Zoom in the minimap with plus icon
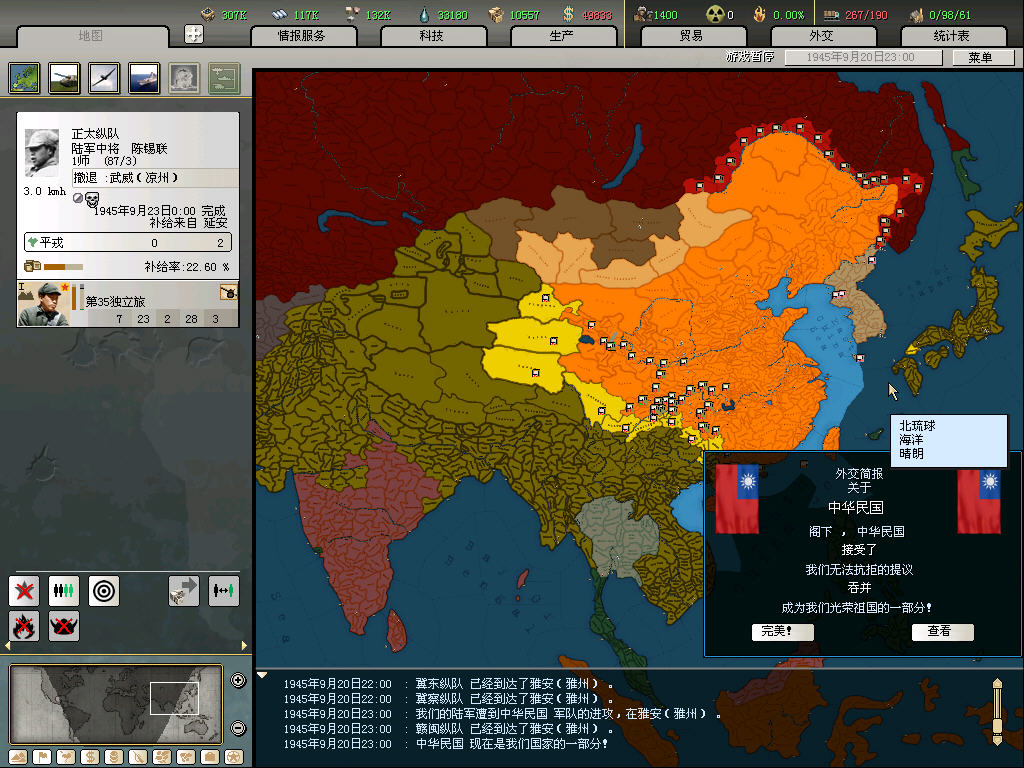The height and width of the screenshot is (768, 1024). (x=238, y=681)
